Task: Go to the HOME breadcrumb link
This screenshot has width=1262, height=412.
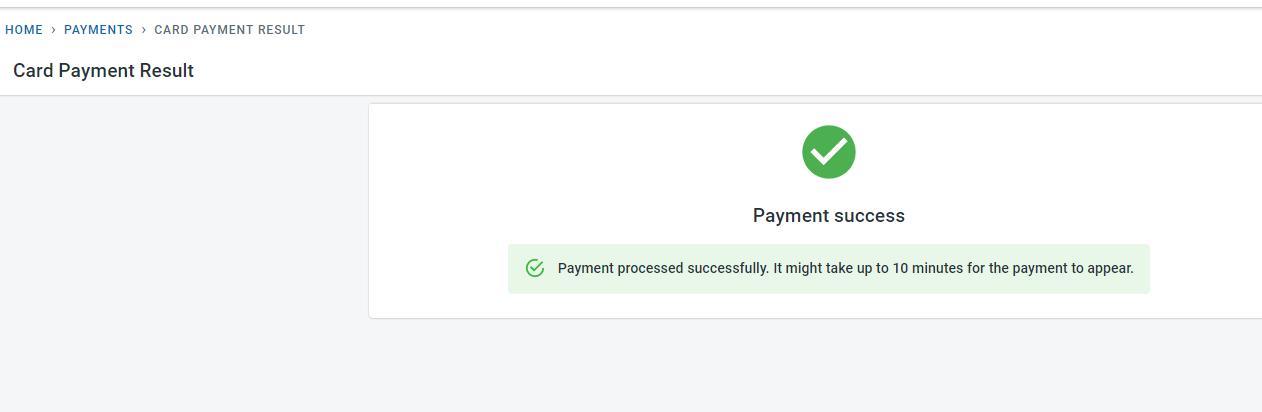Action: pyautogui.click(x=24, y=30)
